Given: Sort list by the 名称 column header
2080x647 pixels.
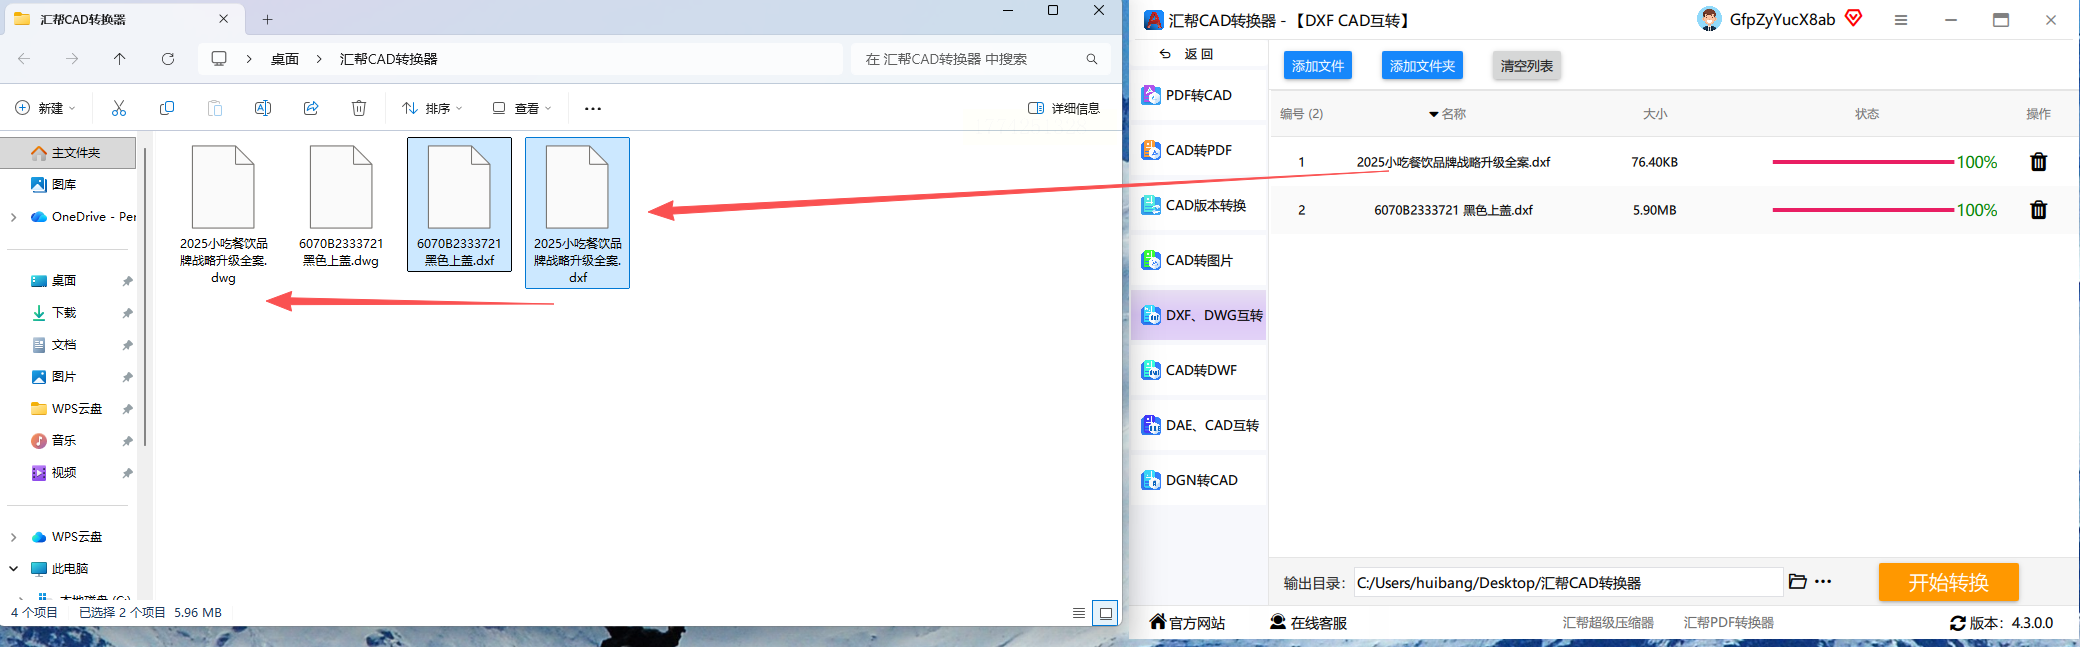Looking at the screenshot, I should click(x=1448, y=114).
